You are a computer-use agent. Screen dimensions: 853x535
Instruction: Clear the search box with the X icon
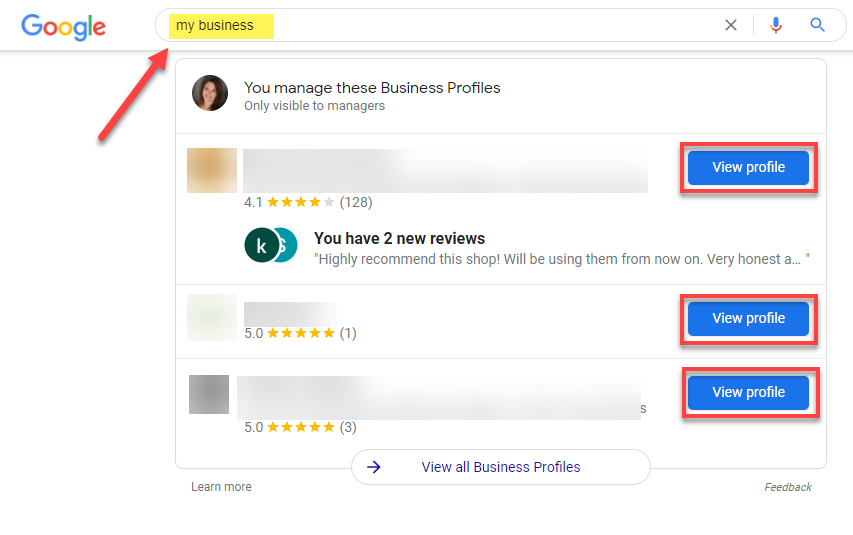click(x=731, y=25)
